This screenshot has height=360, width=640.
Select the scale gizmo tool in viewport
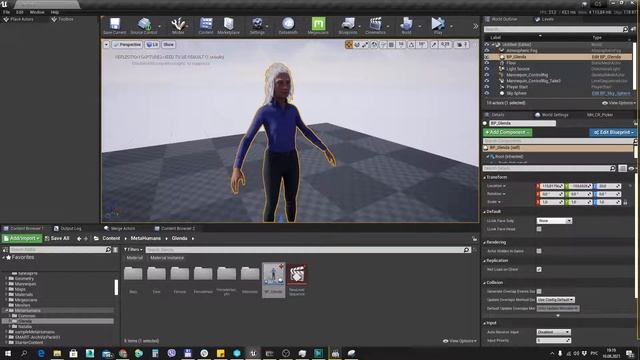pos(365,44)
